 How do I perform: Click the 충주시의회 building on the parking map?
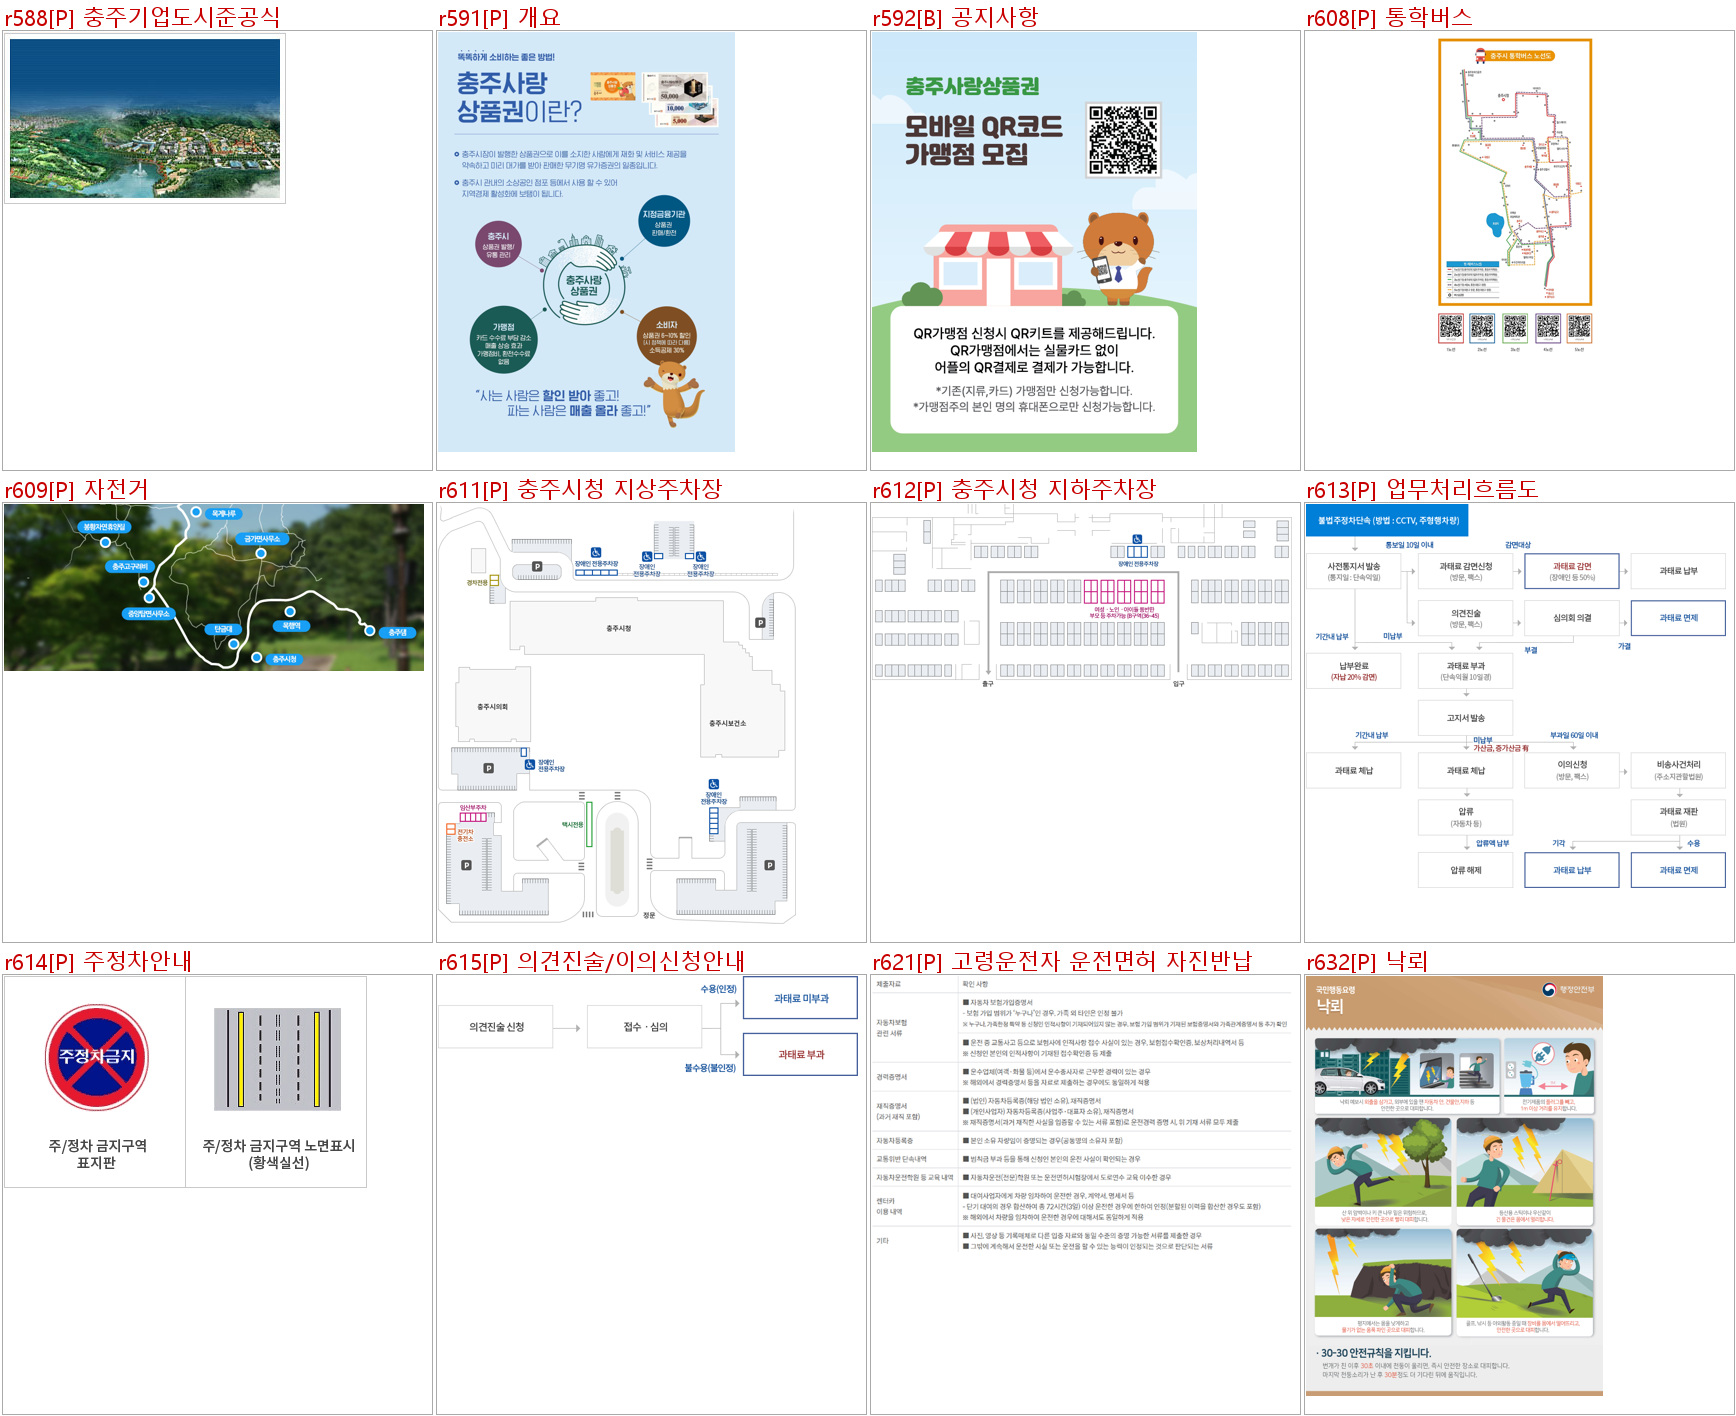492,707
